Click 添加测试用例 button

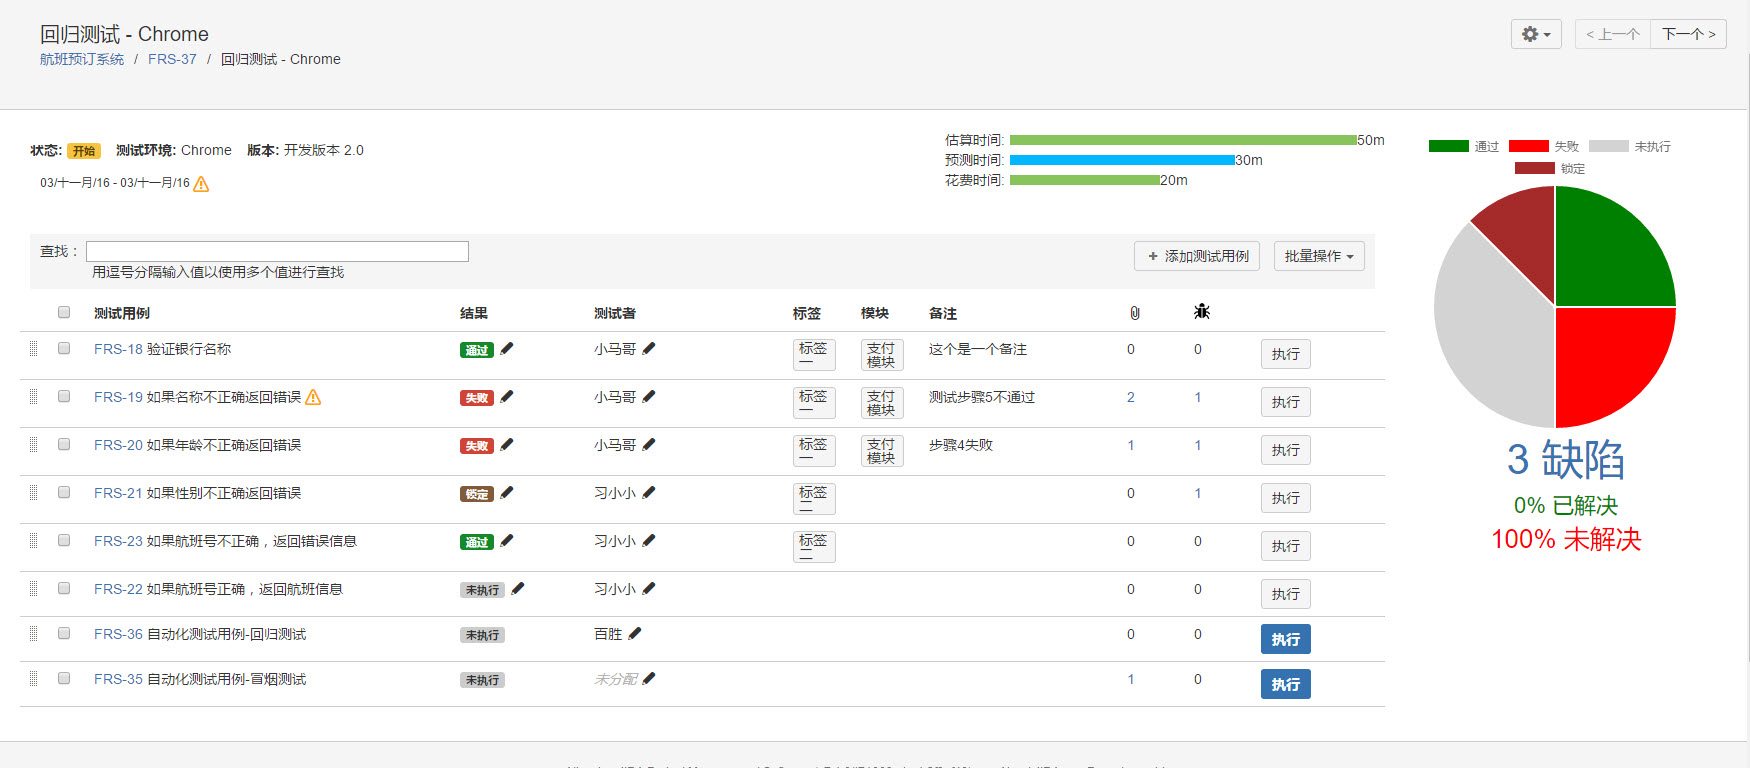1197,256
